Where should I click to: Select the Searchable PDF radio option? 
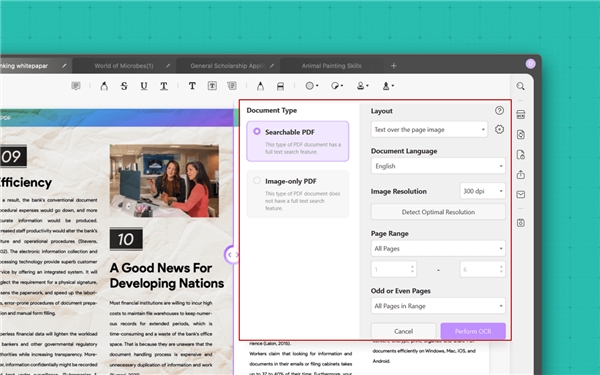[257, 131]
